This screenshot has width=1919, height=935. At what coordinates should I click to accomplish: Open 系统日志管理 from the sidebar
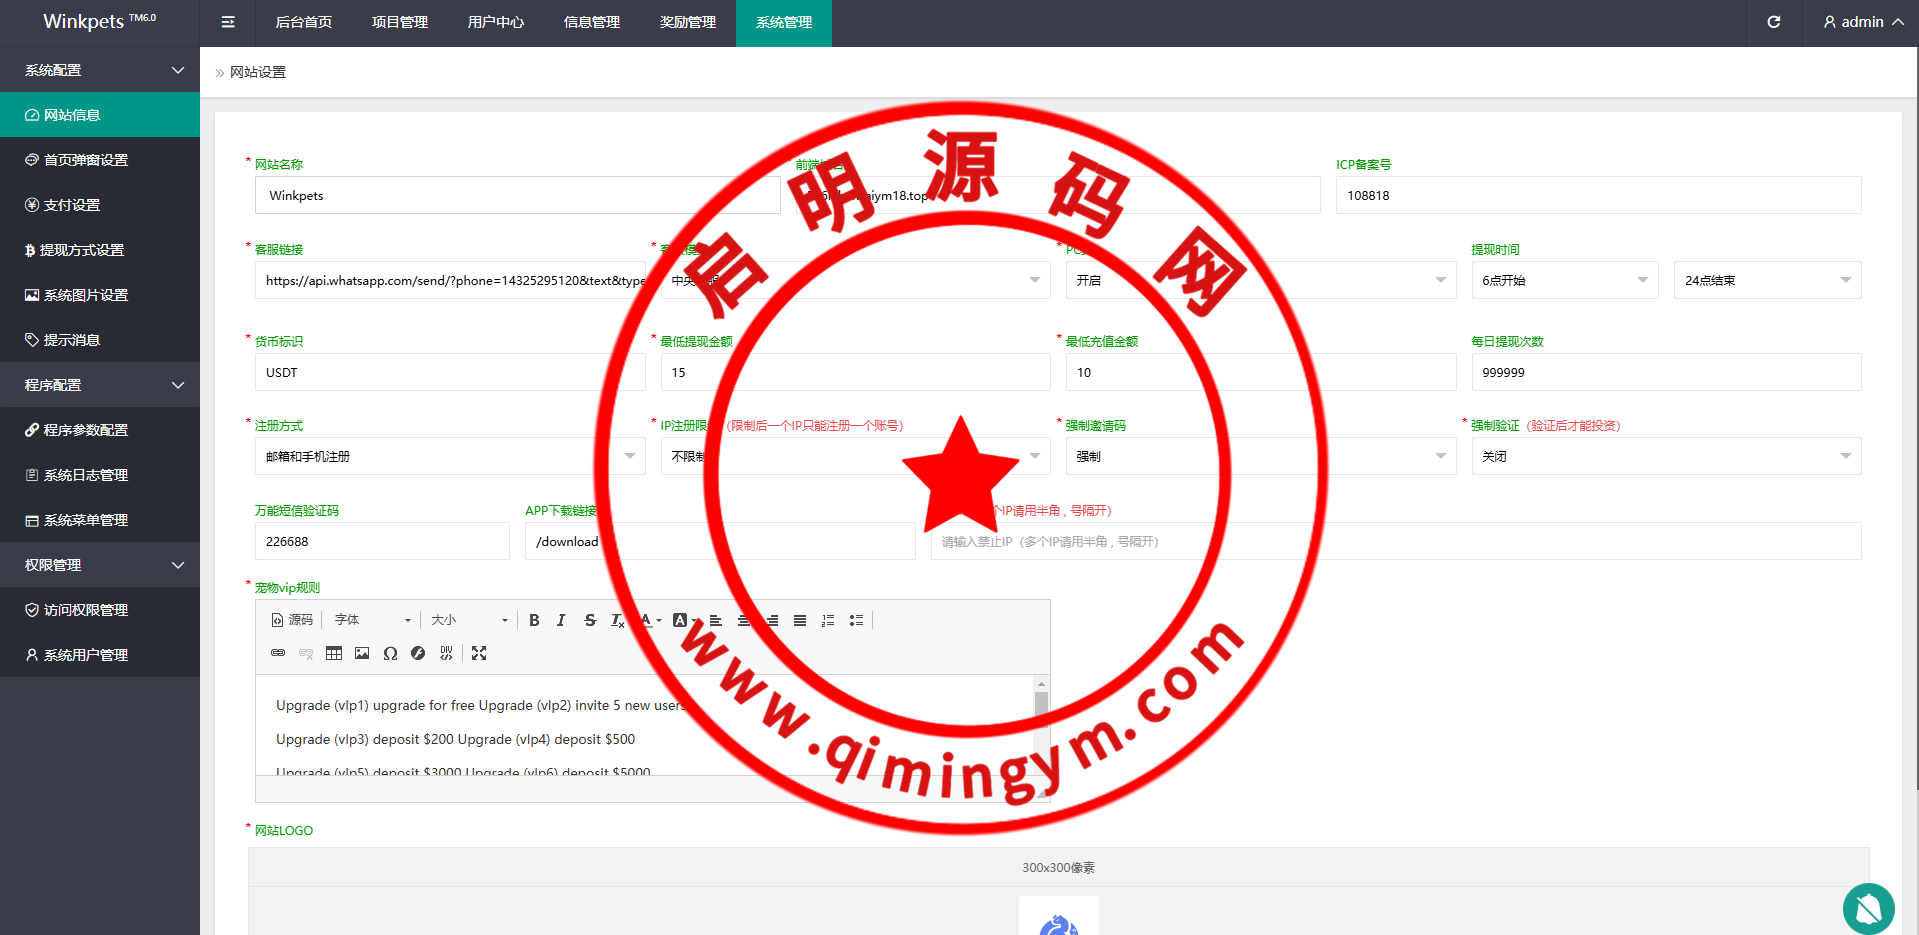86,475
